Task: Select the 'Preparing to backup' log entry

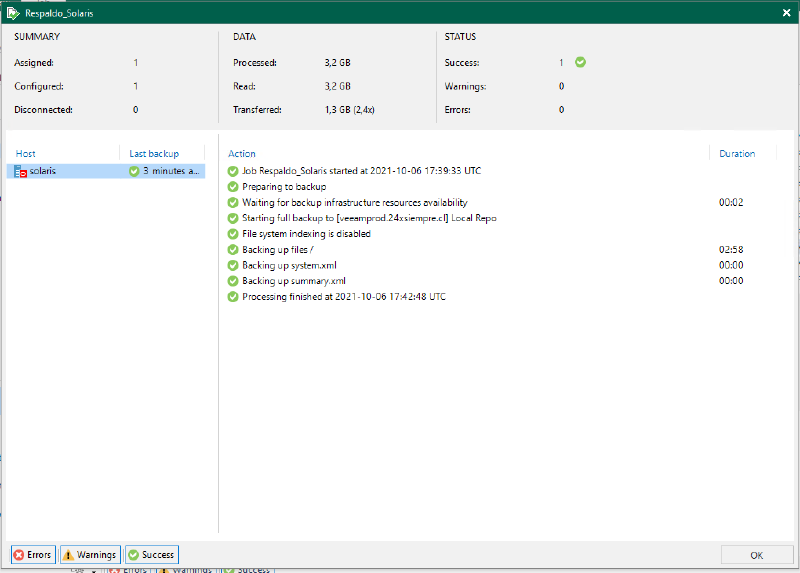Action: click(x=284, y=187)
